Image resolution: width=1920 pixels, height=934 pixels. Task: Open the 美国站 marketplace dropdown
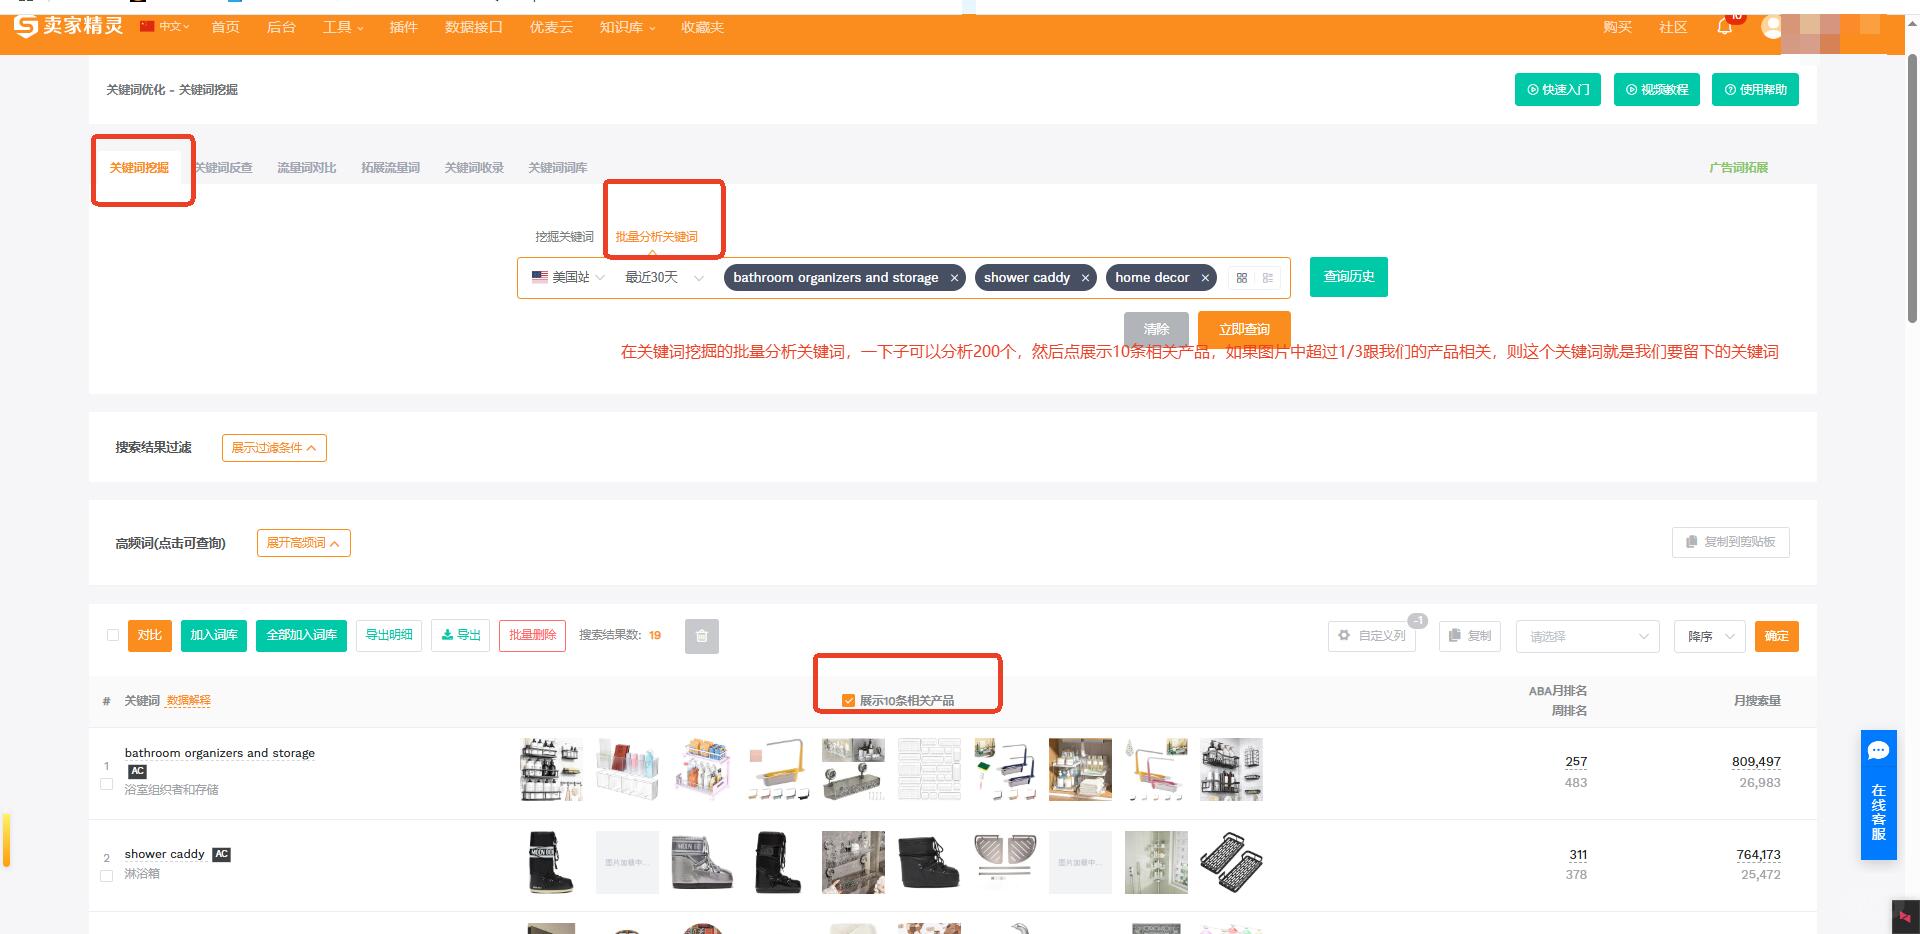(x=568, y=277)
